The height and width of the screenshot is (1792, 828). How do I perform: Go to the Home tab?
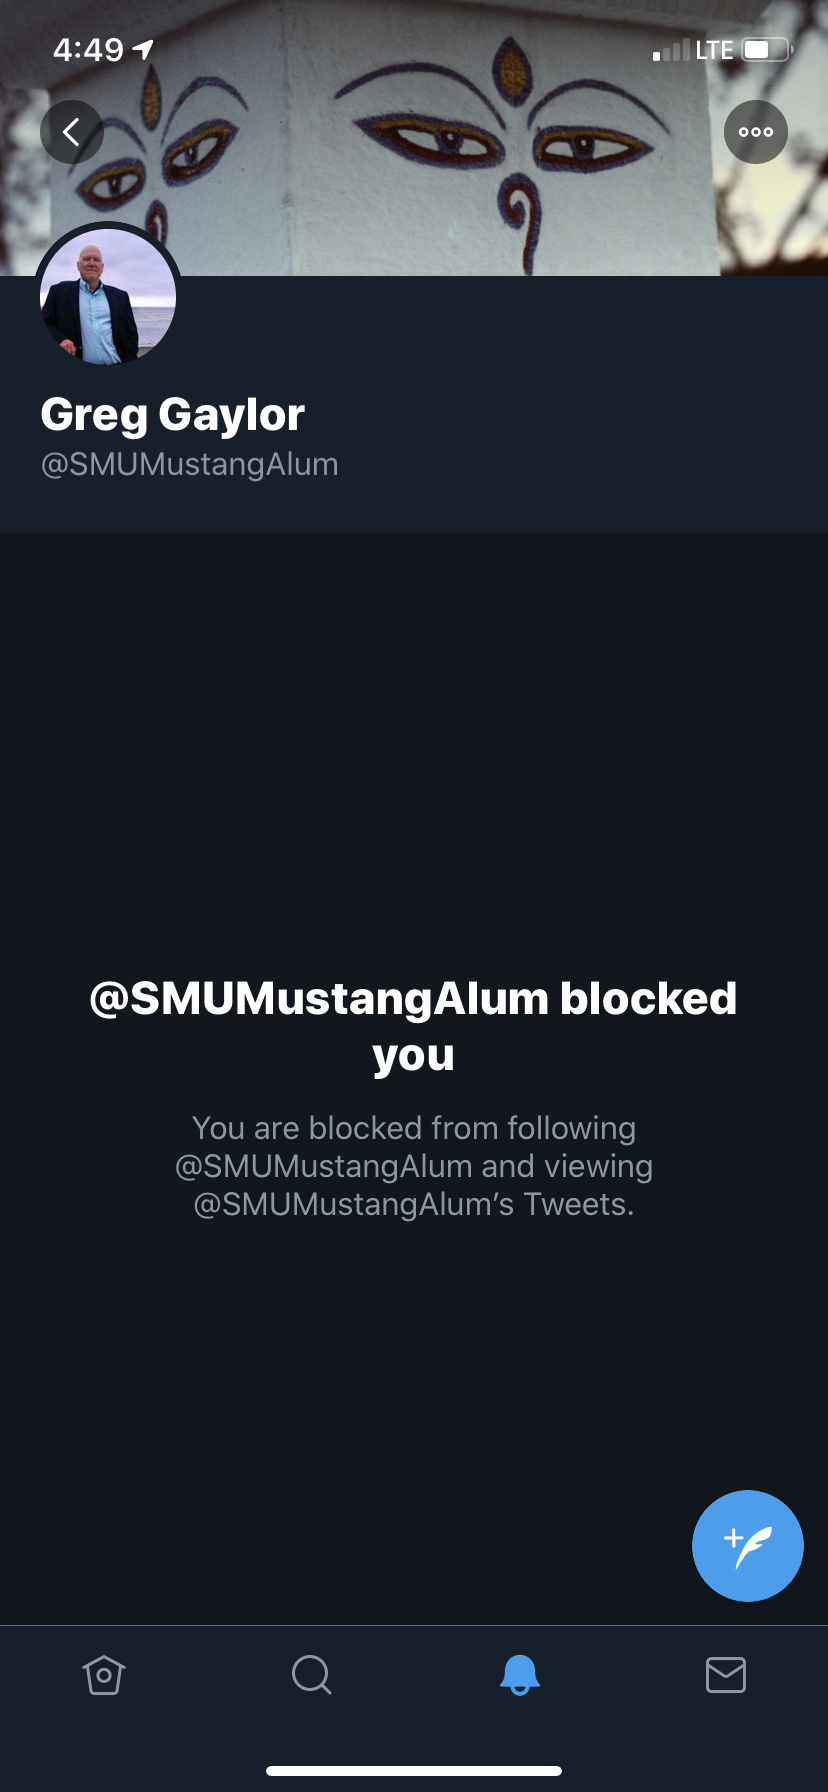[x=104, y=1675]
